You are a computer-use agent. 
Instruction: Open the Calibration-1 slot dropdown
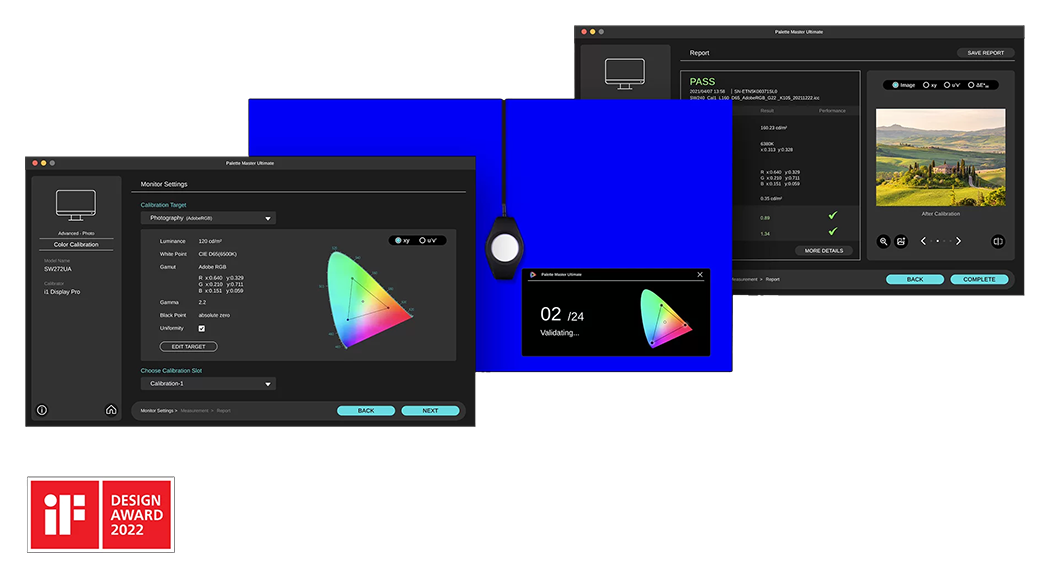coord(208,384)
